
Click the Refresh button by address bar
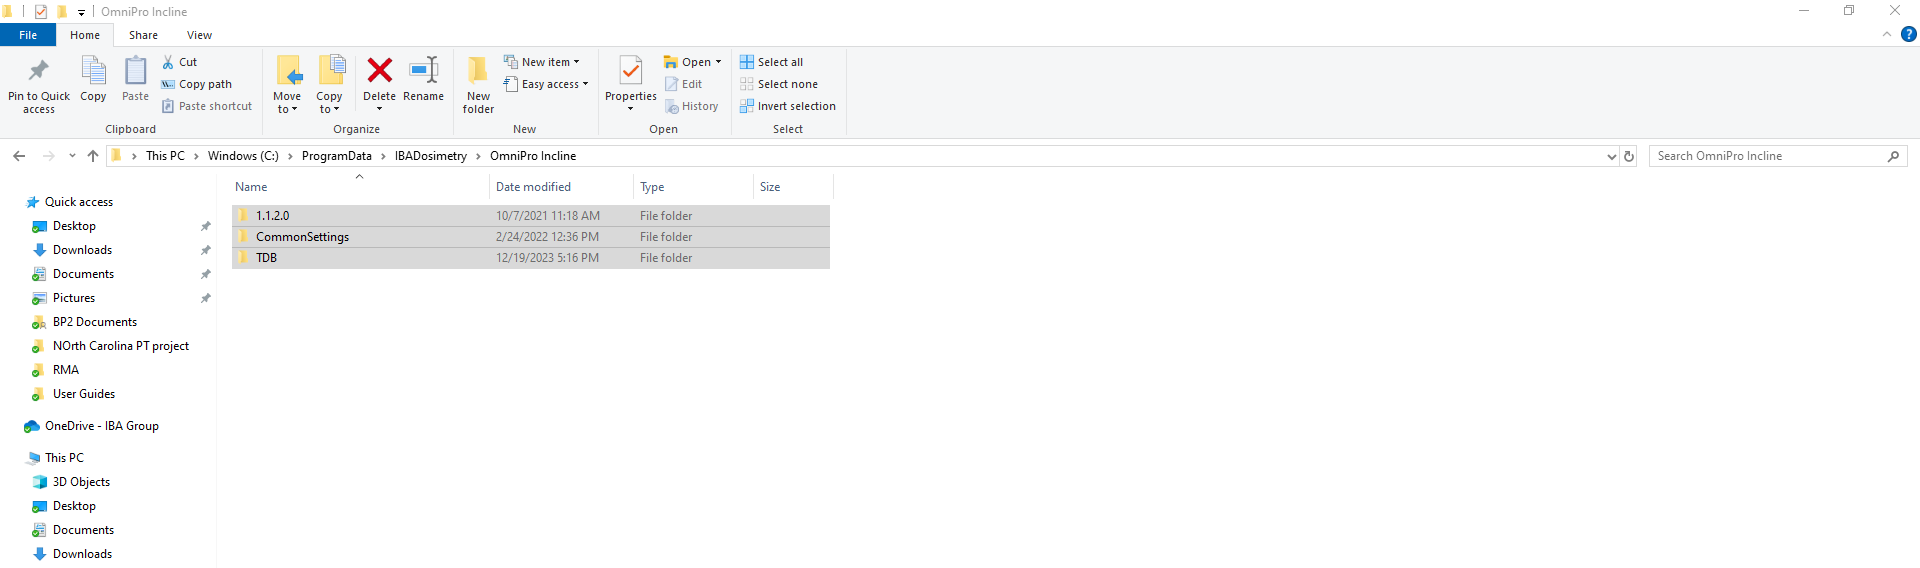[1629, 156]
